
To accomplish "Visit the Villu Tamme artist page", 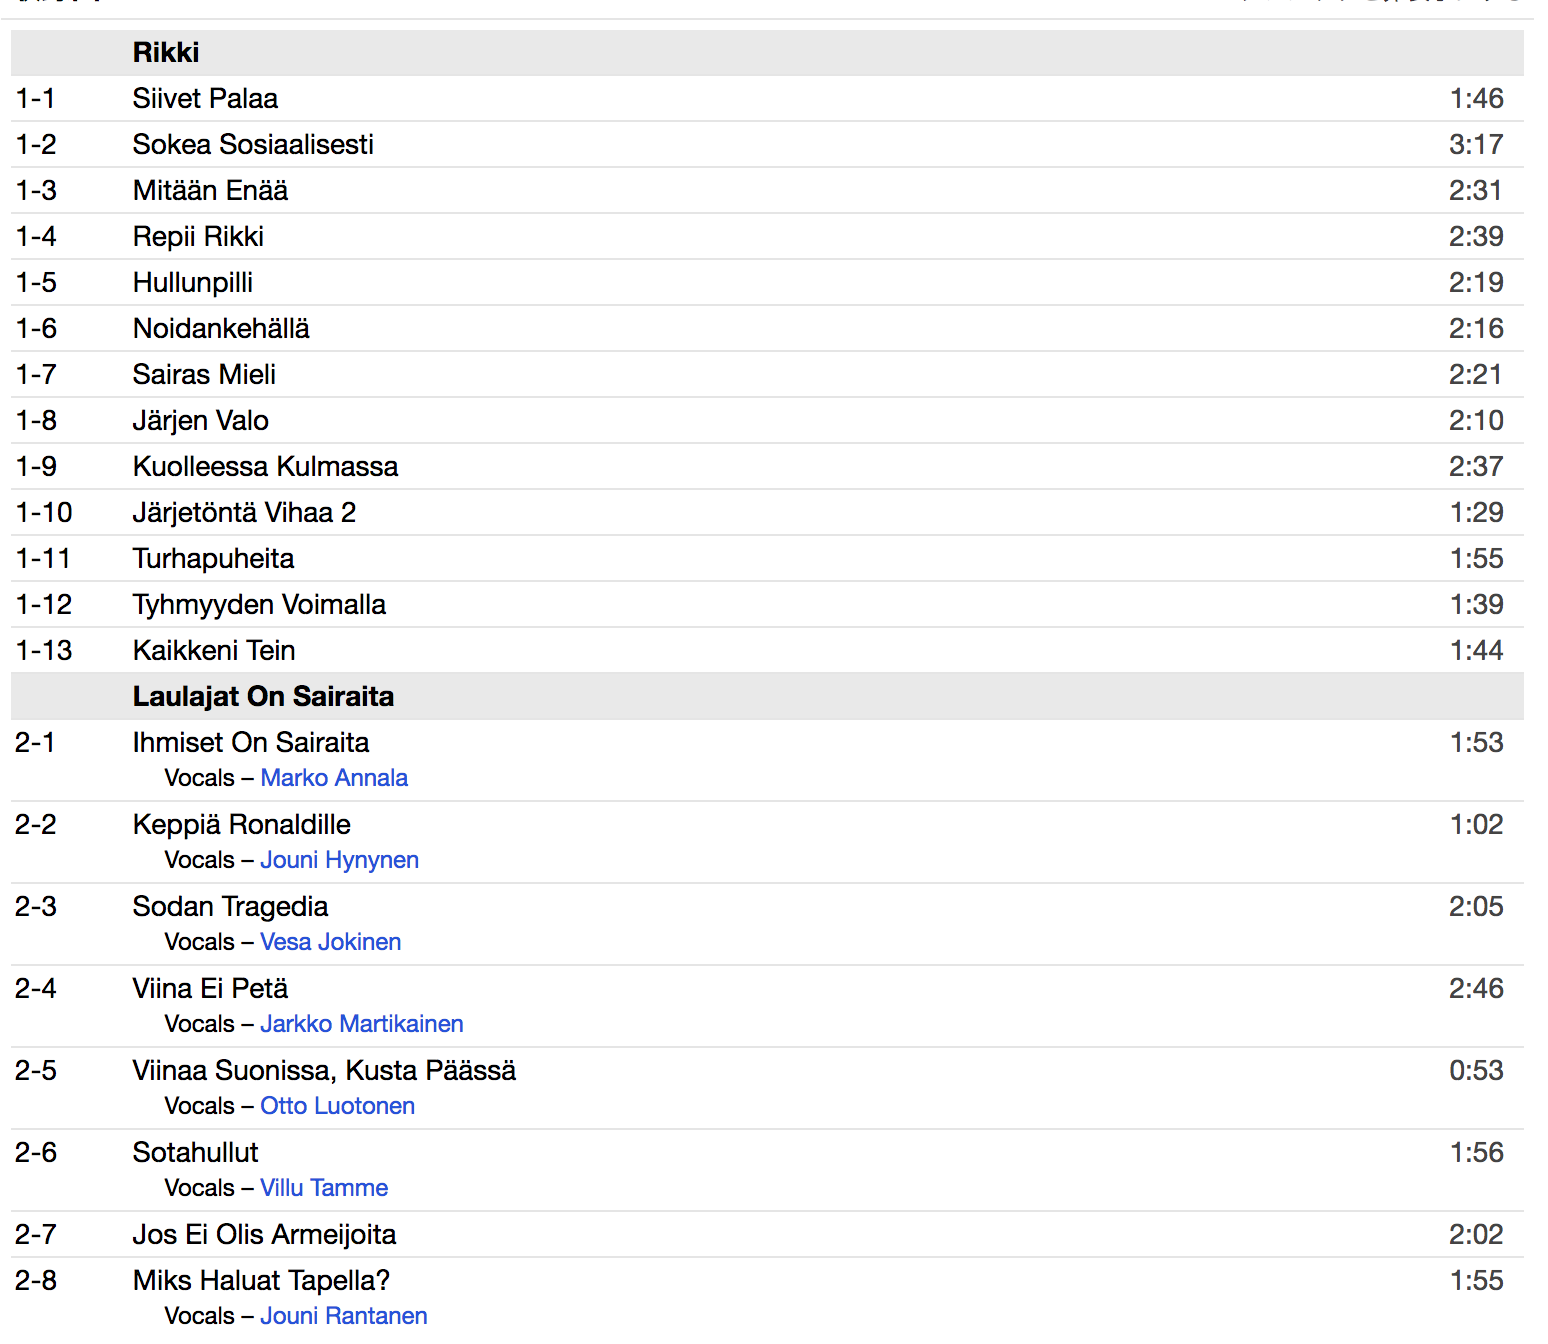I will [324, 1188].
